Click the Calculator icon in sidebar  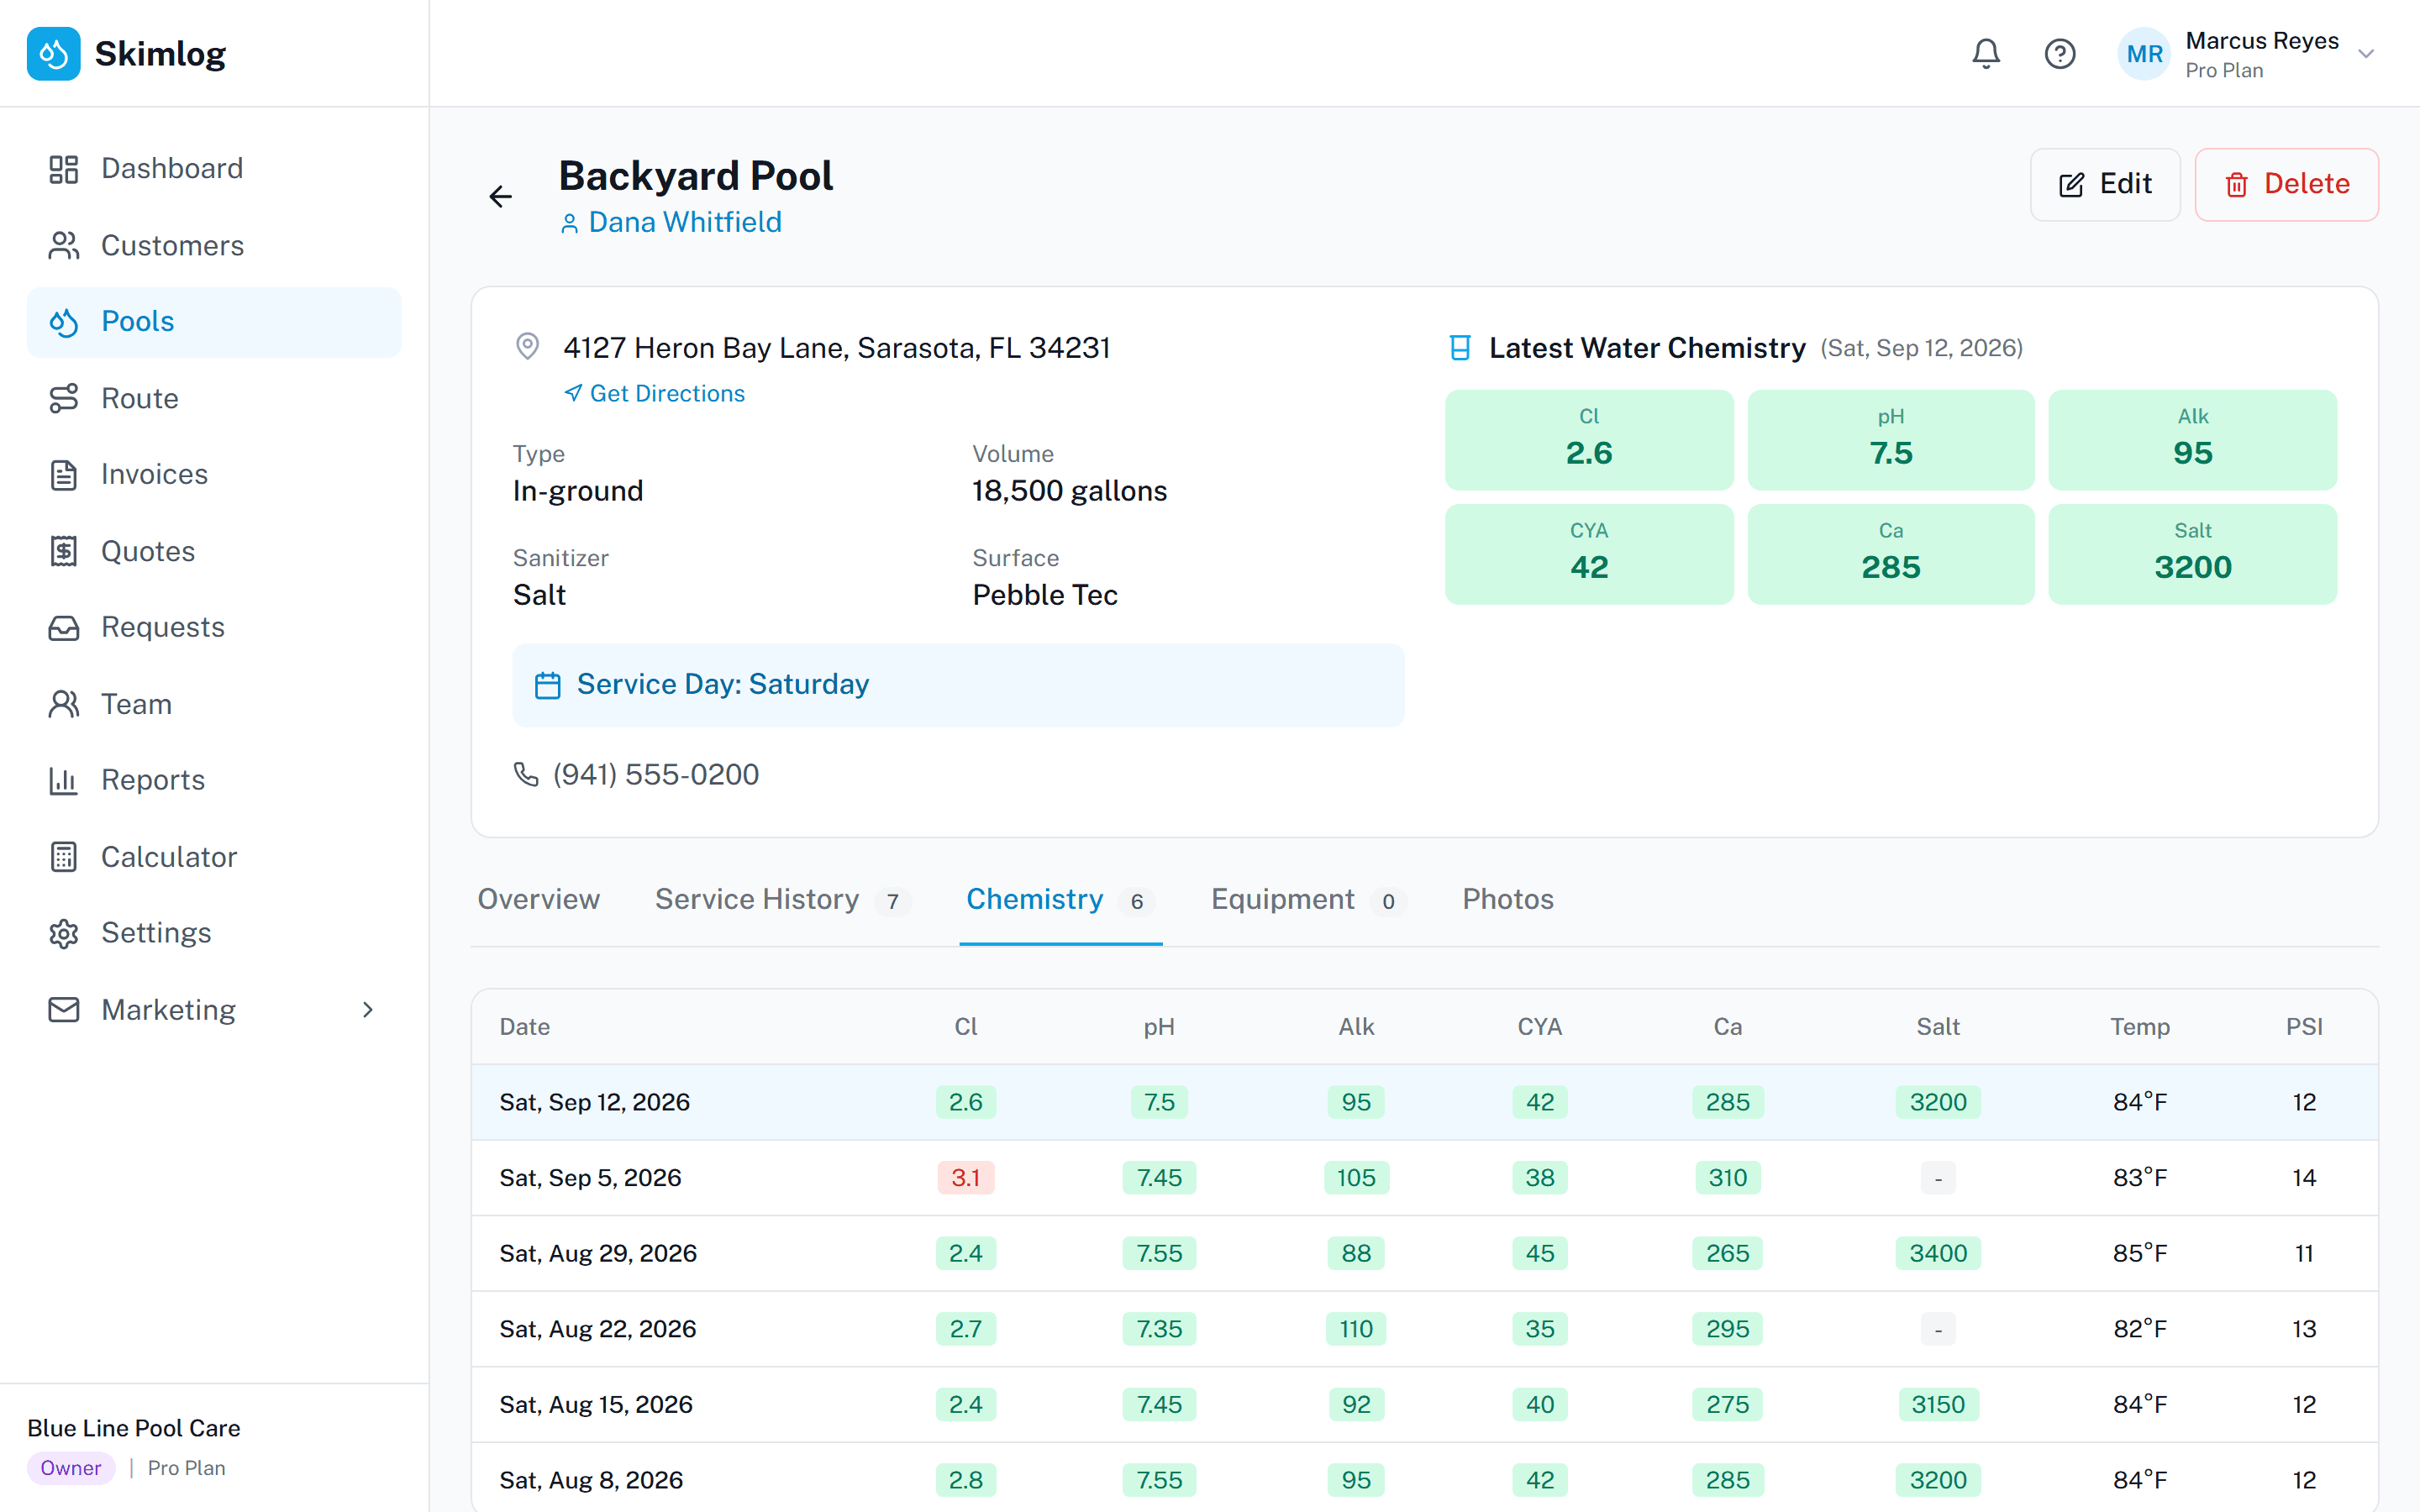(x=64, y=857)
